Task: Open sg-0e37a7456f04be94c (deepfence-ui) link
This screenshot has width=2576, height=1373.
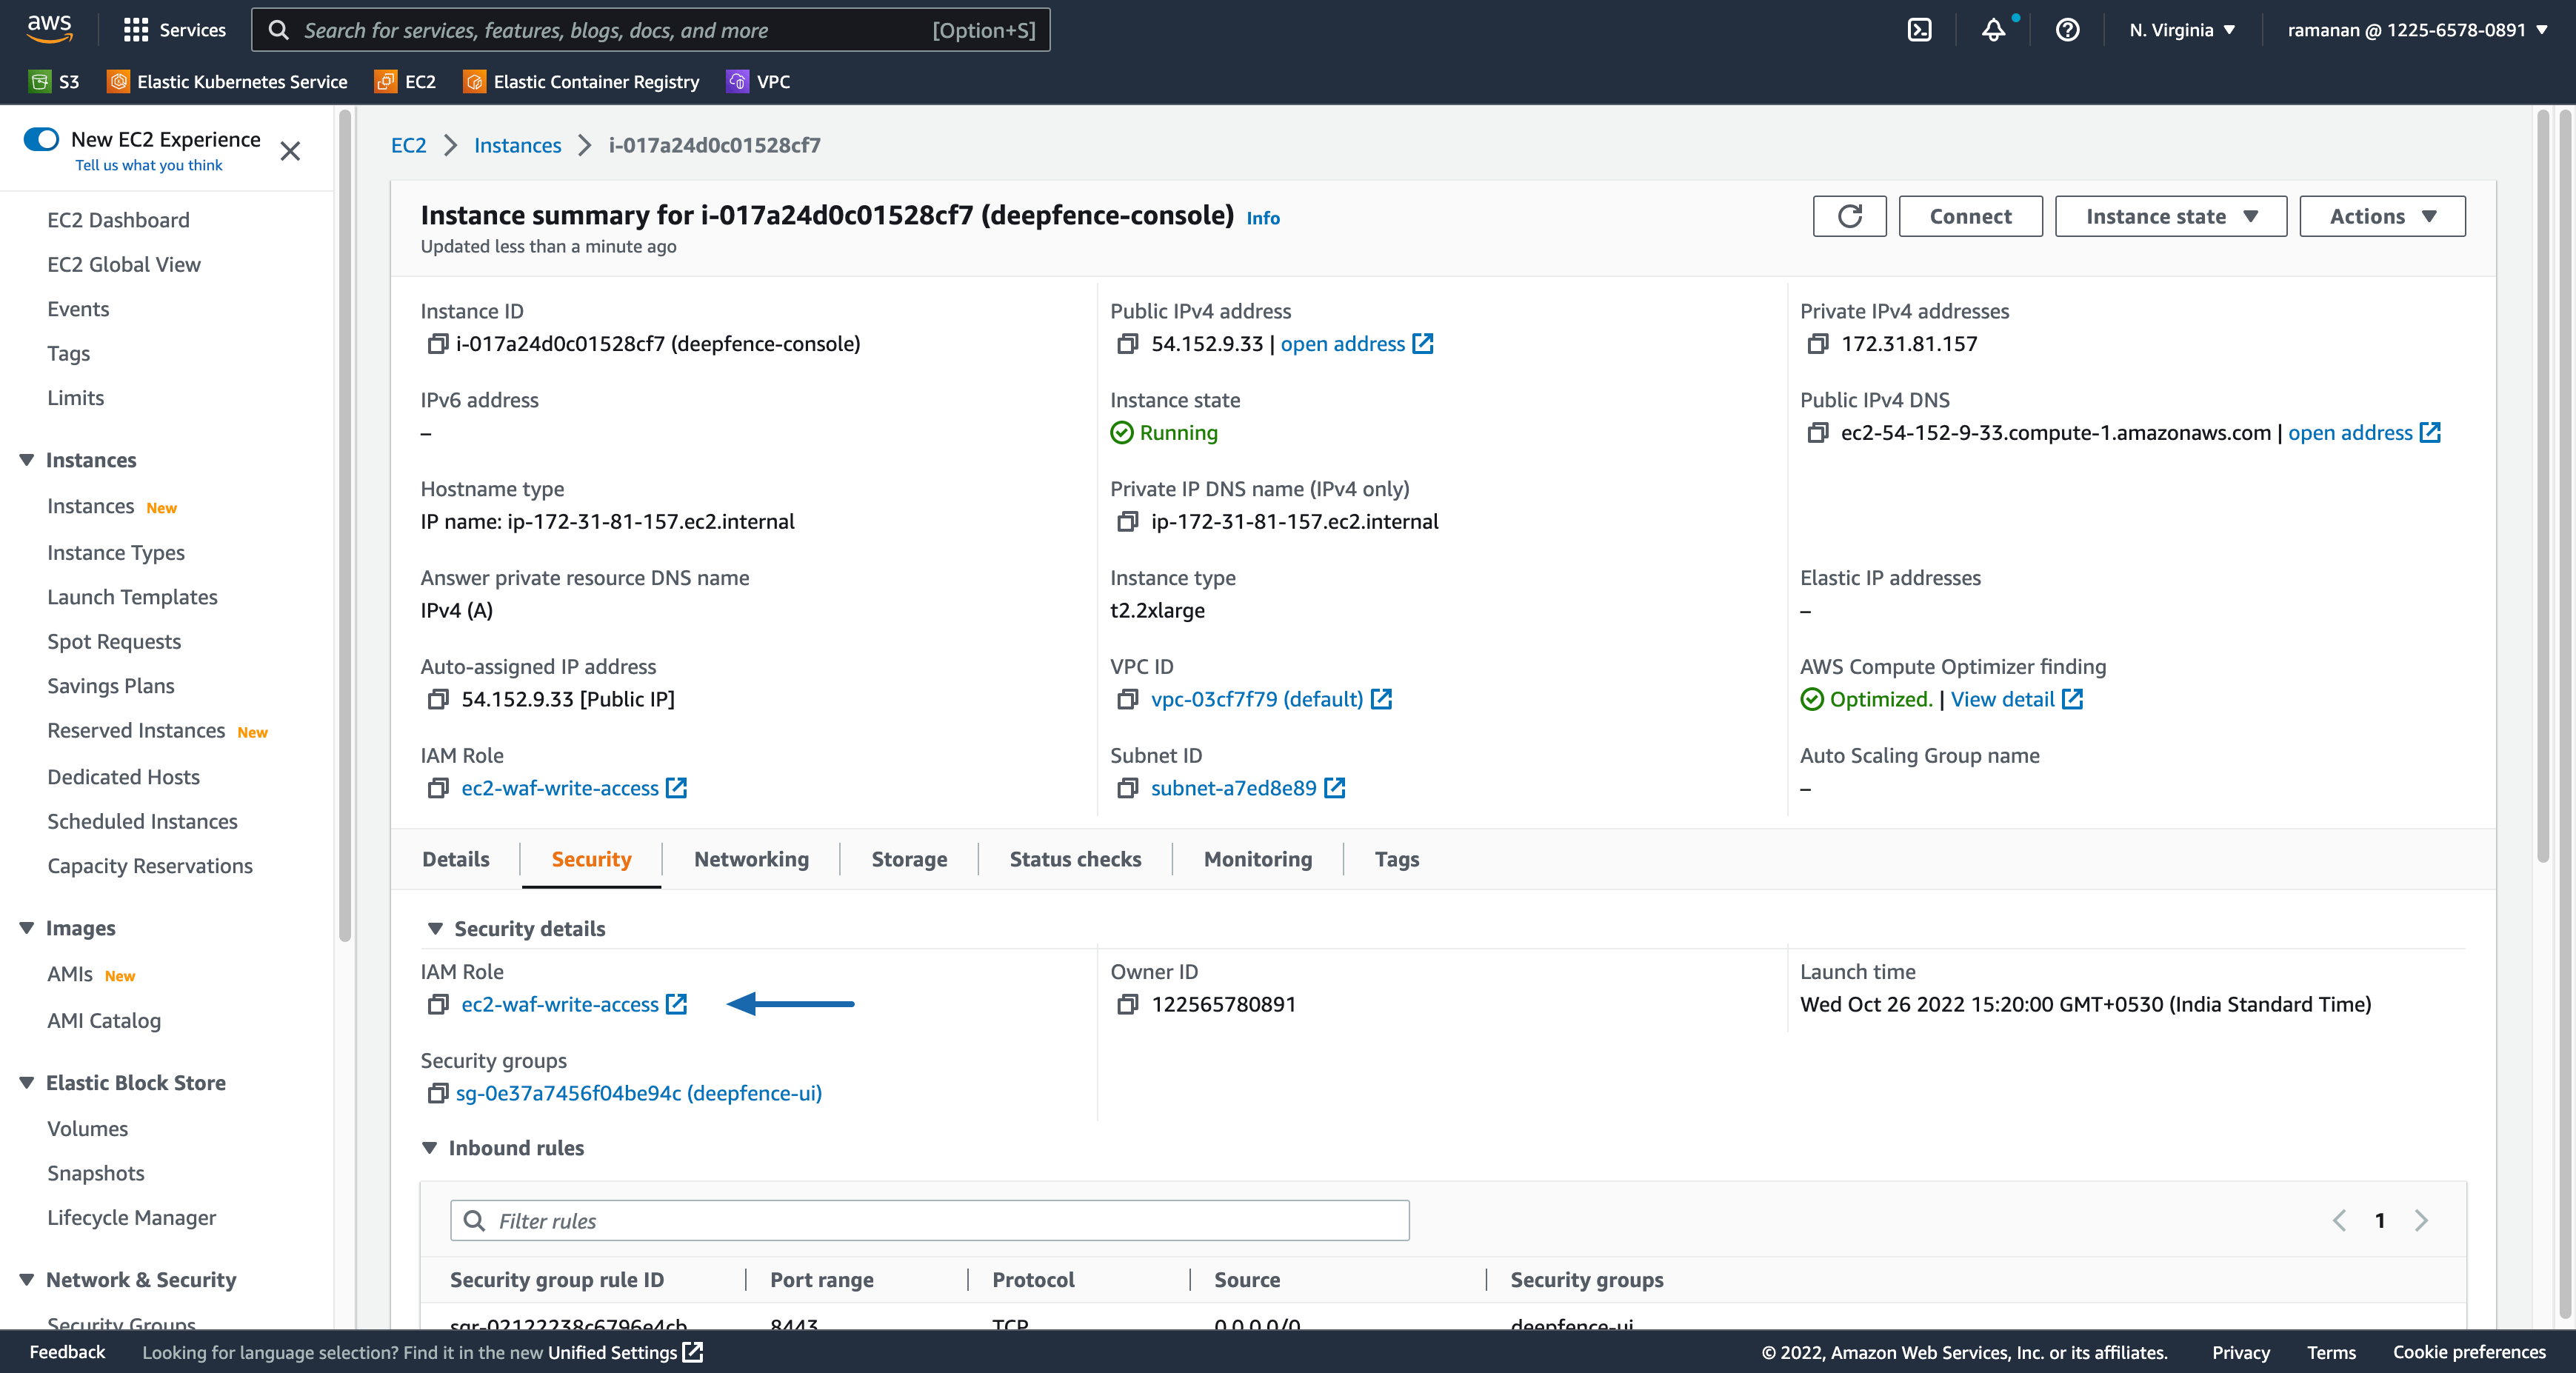Action: (639, 1093)
